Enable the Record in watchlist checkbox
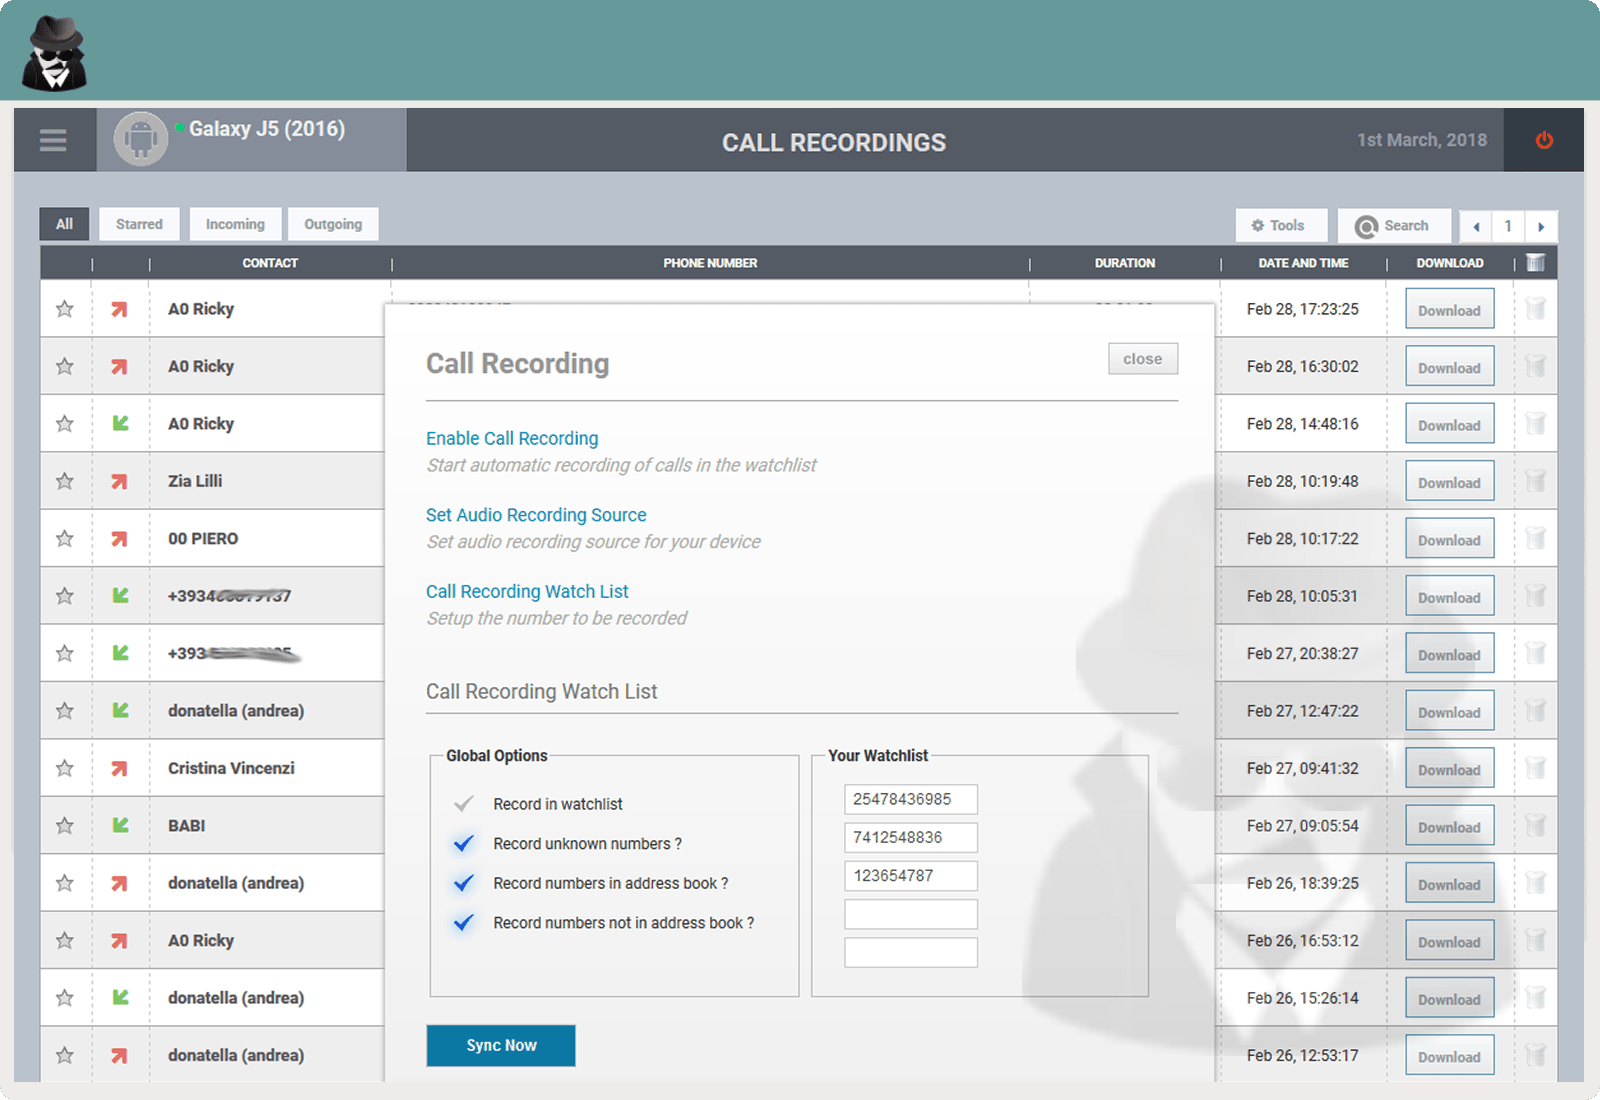The width and height of the screenshot is (1600, 1100). point(463,803)
